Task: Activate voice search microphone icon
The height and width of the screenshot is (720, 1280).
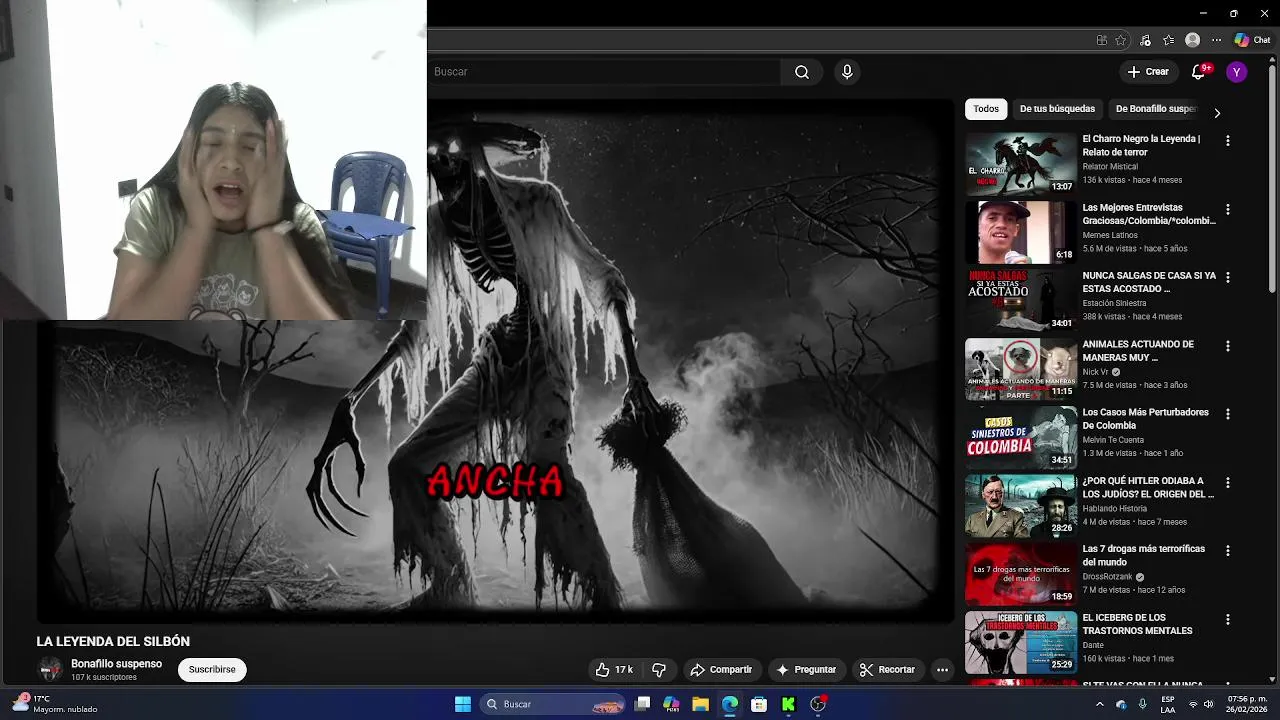Action: [x=847, y=72]
